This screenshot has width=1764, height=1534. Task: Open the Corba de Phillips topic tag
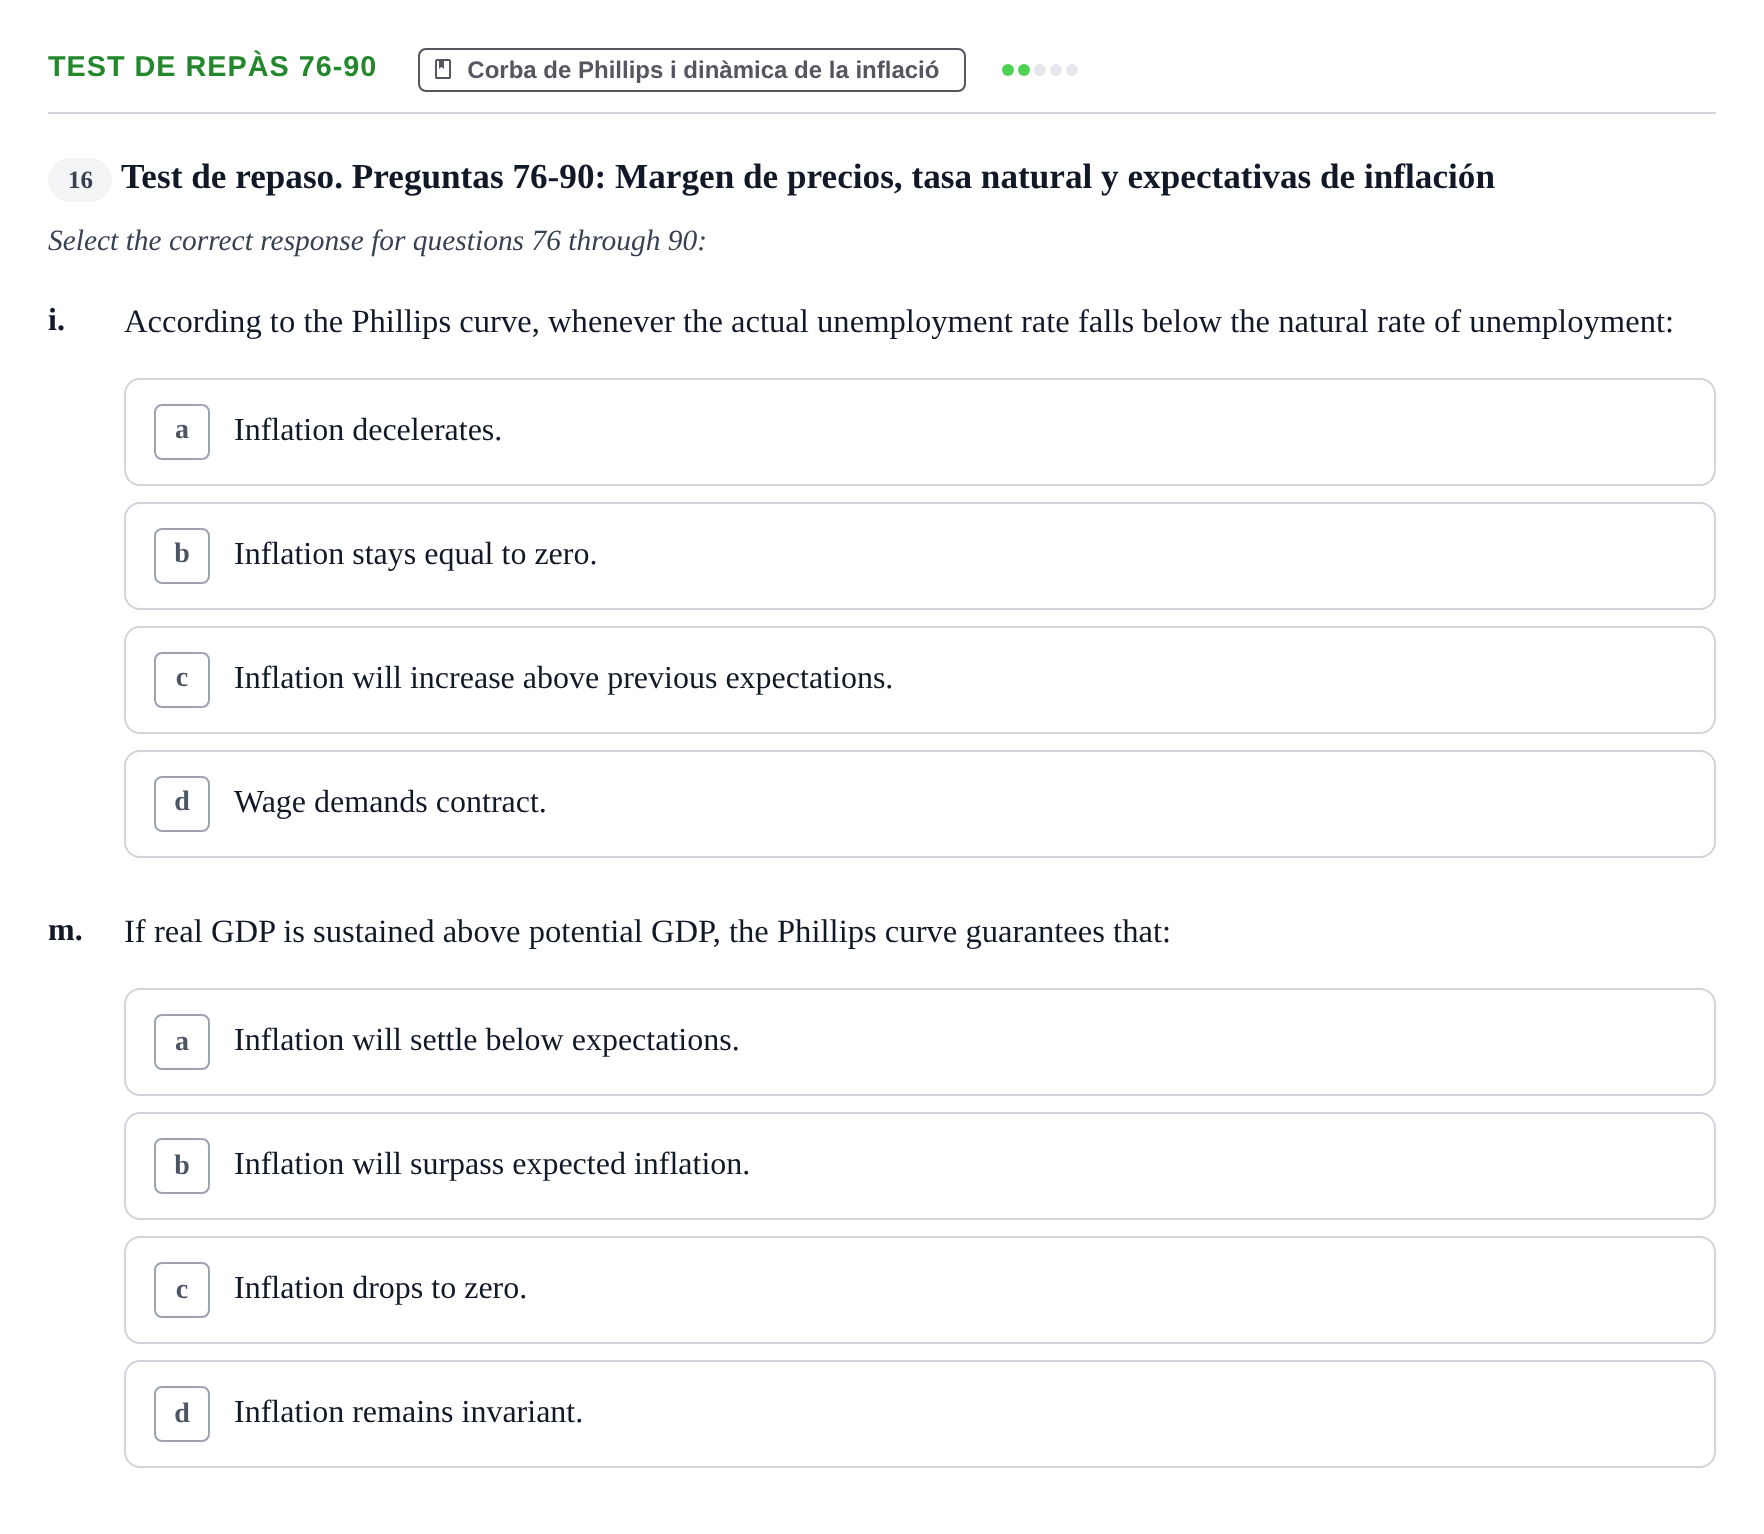691,70
